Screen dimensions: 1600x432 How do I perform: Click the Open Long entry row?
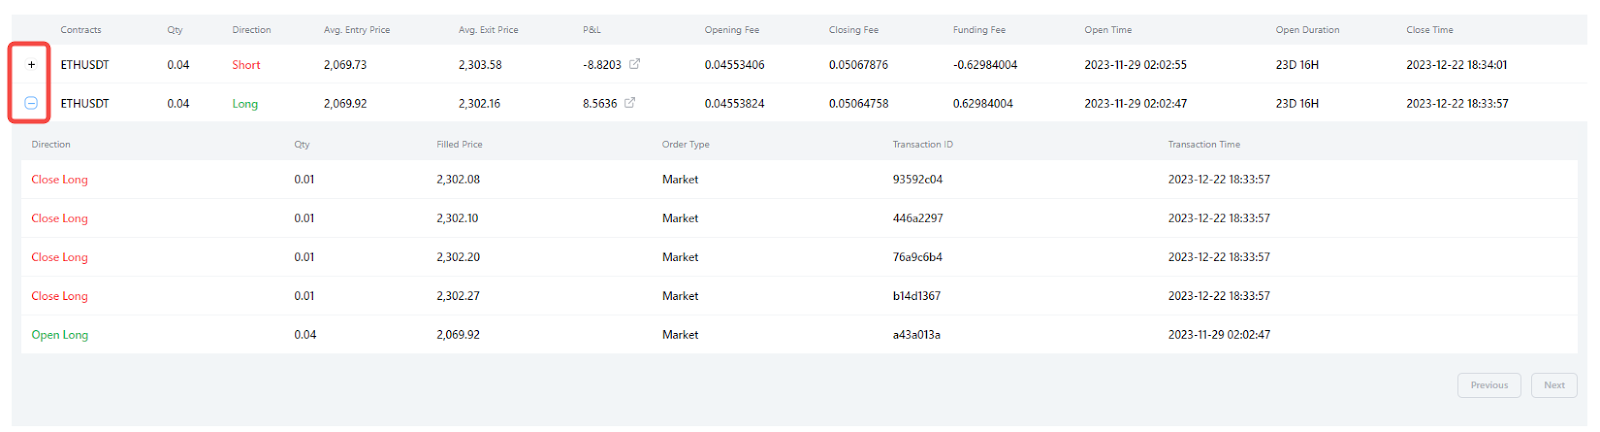pos(60,335)
